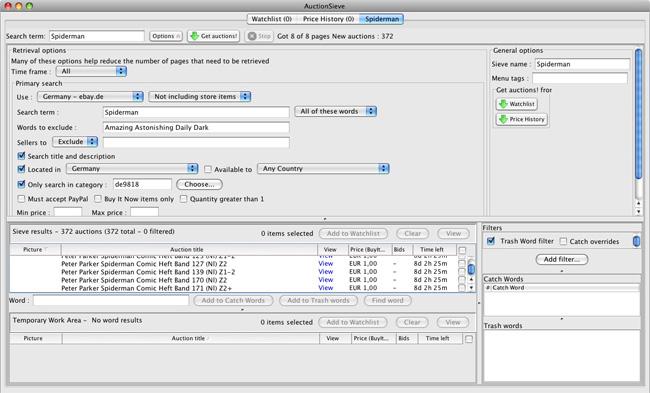
Task: Enable the Available to checkbox
Action: [x=208, y=169]
